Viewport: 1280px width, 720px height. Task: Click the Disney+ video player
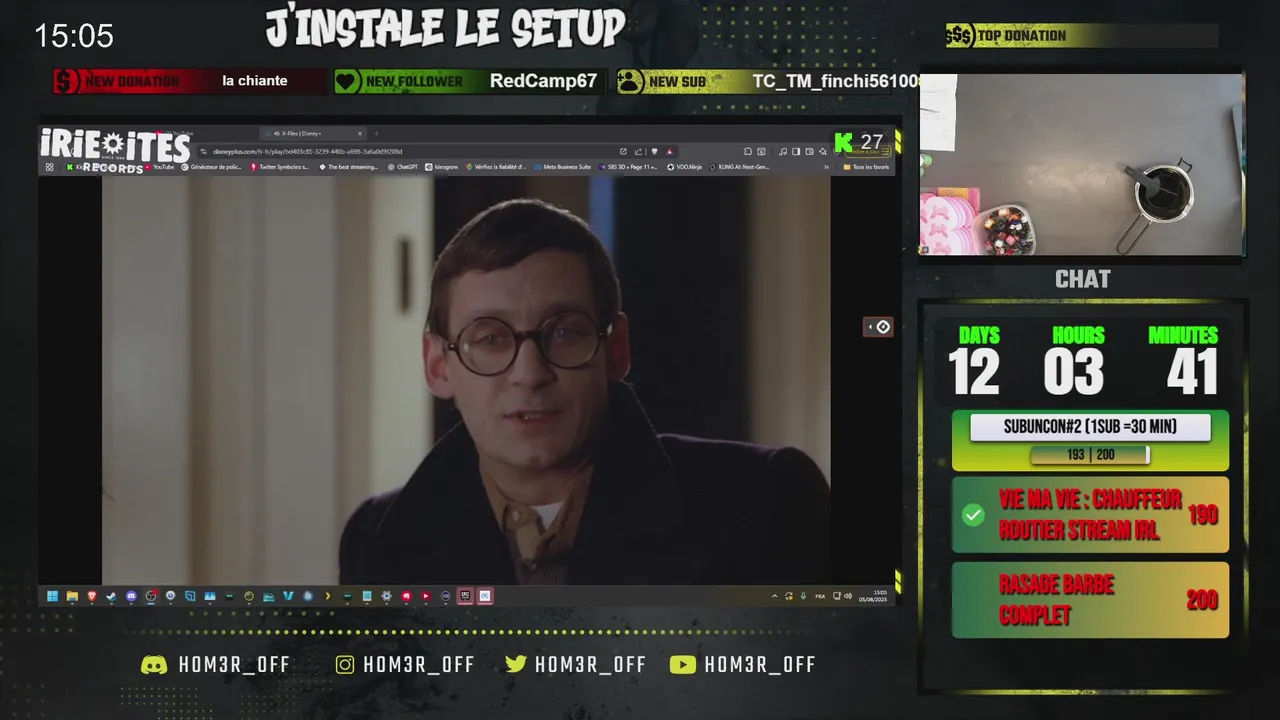click(x=466, y=380)
